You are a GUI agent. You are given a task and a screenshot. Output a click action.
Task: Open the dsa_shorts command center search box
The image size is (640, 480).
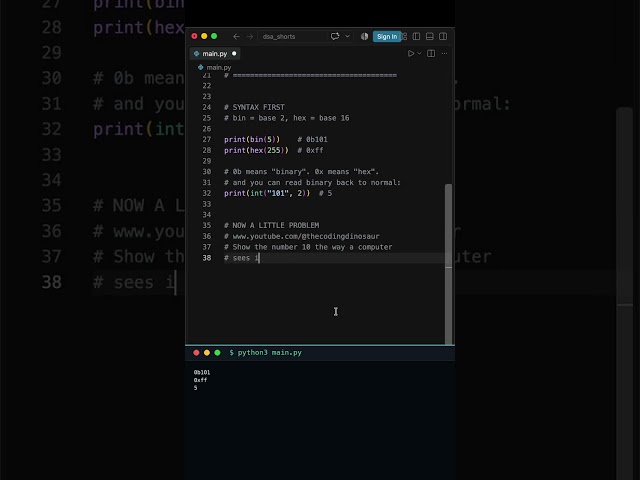[292, 37]
